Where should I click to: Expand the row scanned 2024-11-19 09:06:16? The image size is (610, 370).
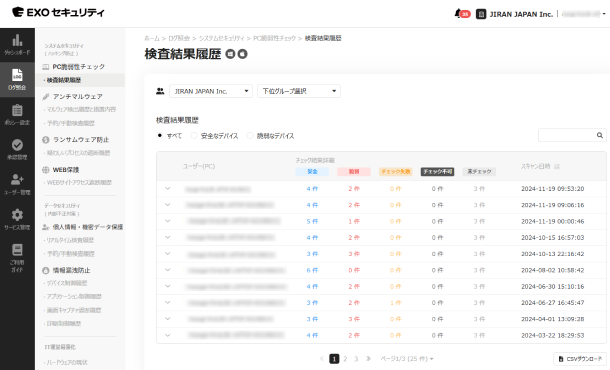(x=168, y=205)
